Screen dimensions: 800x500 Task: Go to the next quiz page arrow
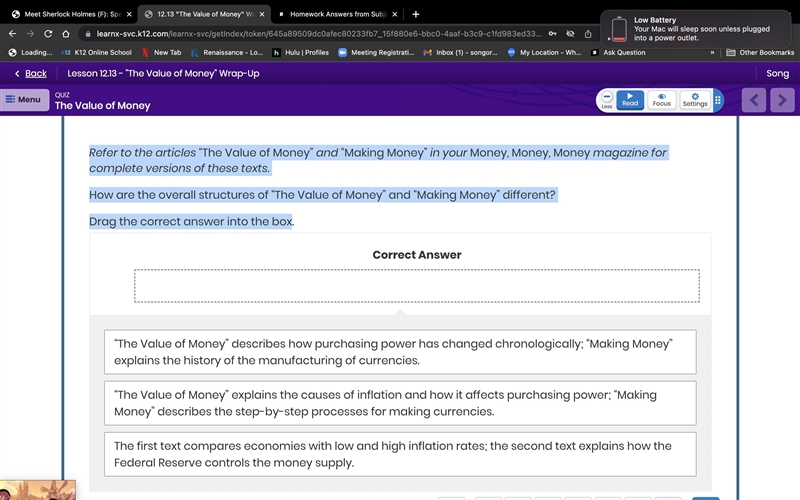coord(782,100)
